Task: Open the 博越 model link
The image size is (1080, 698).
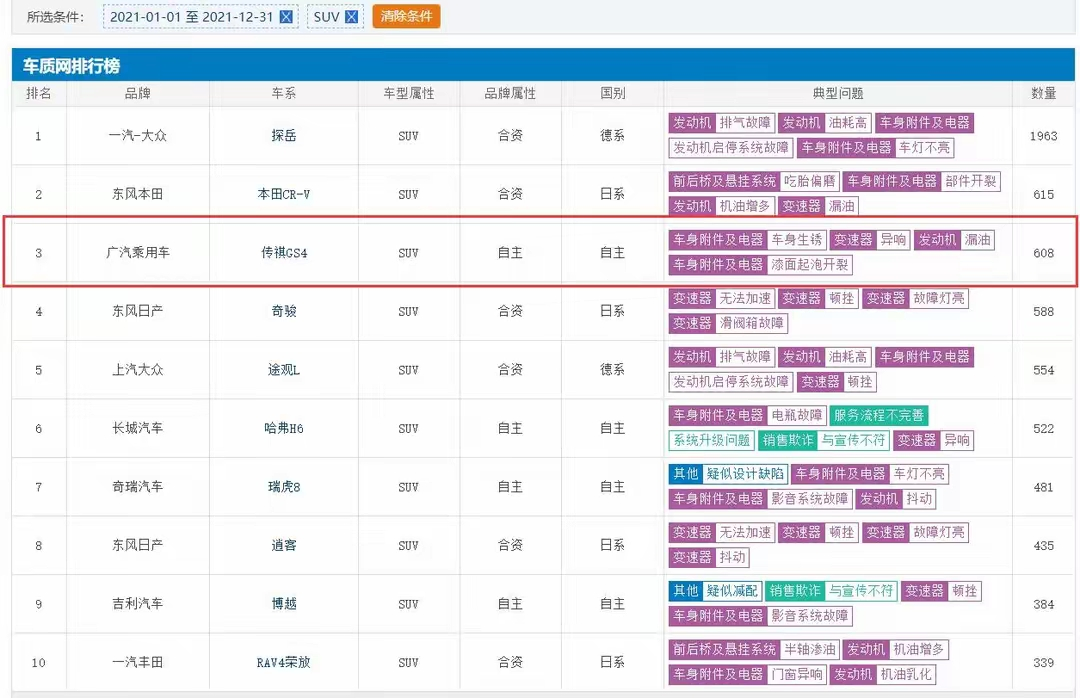Action: pos(284,604)
